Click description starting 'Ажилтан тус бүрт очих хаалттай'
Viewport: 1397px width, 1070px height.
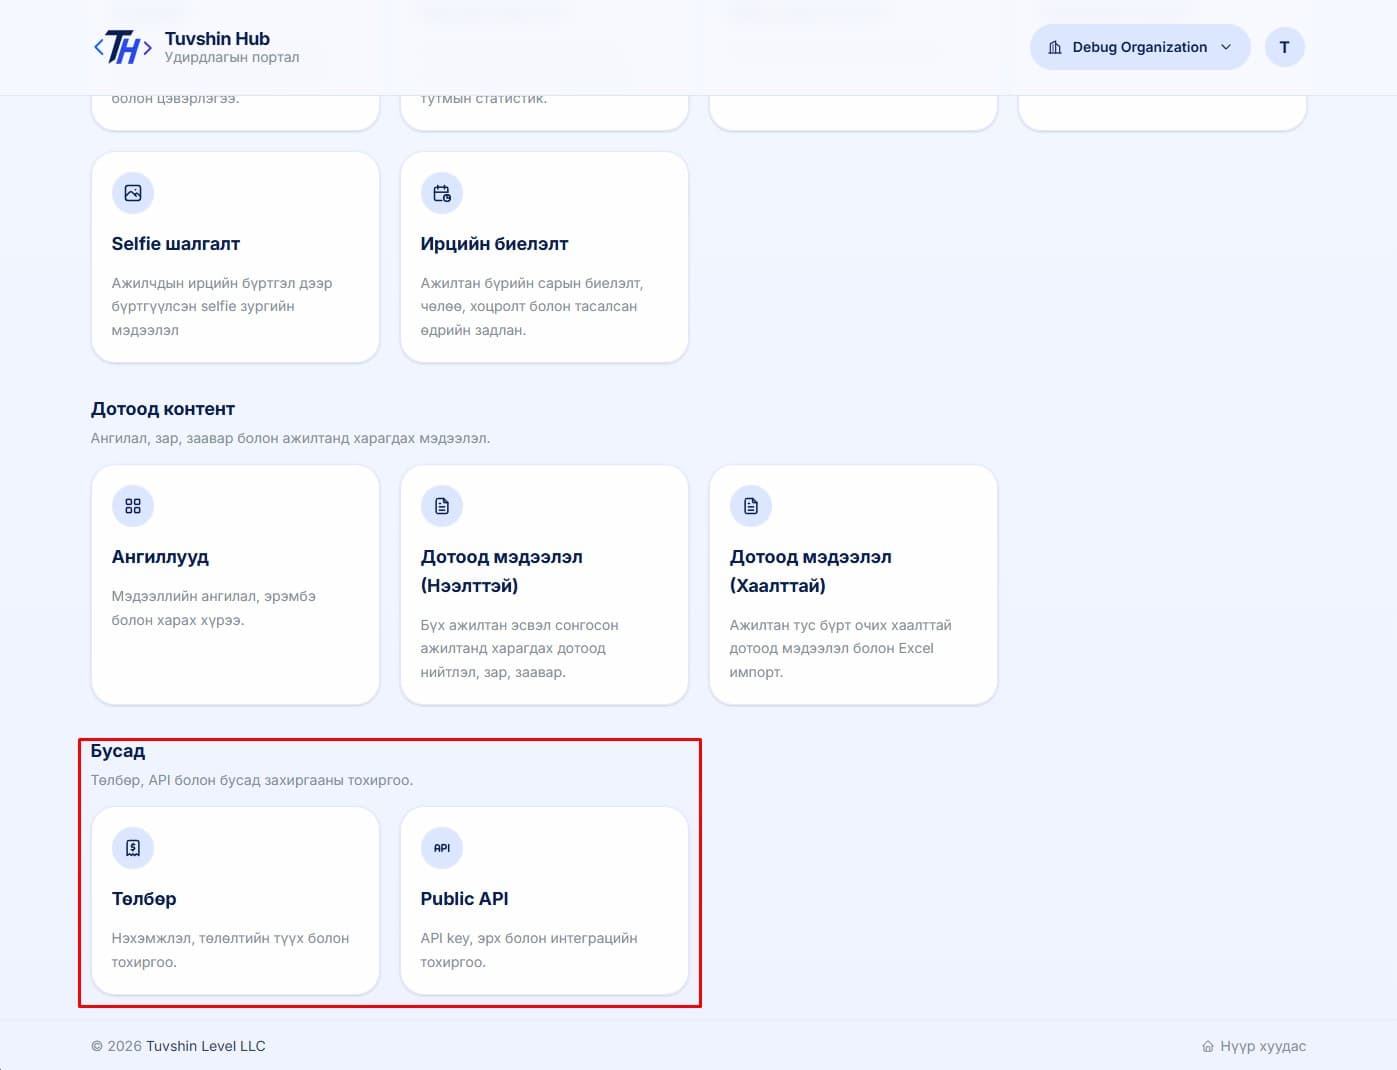pos(841,648)
